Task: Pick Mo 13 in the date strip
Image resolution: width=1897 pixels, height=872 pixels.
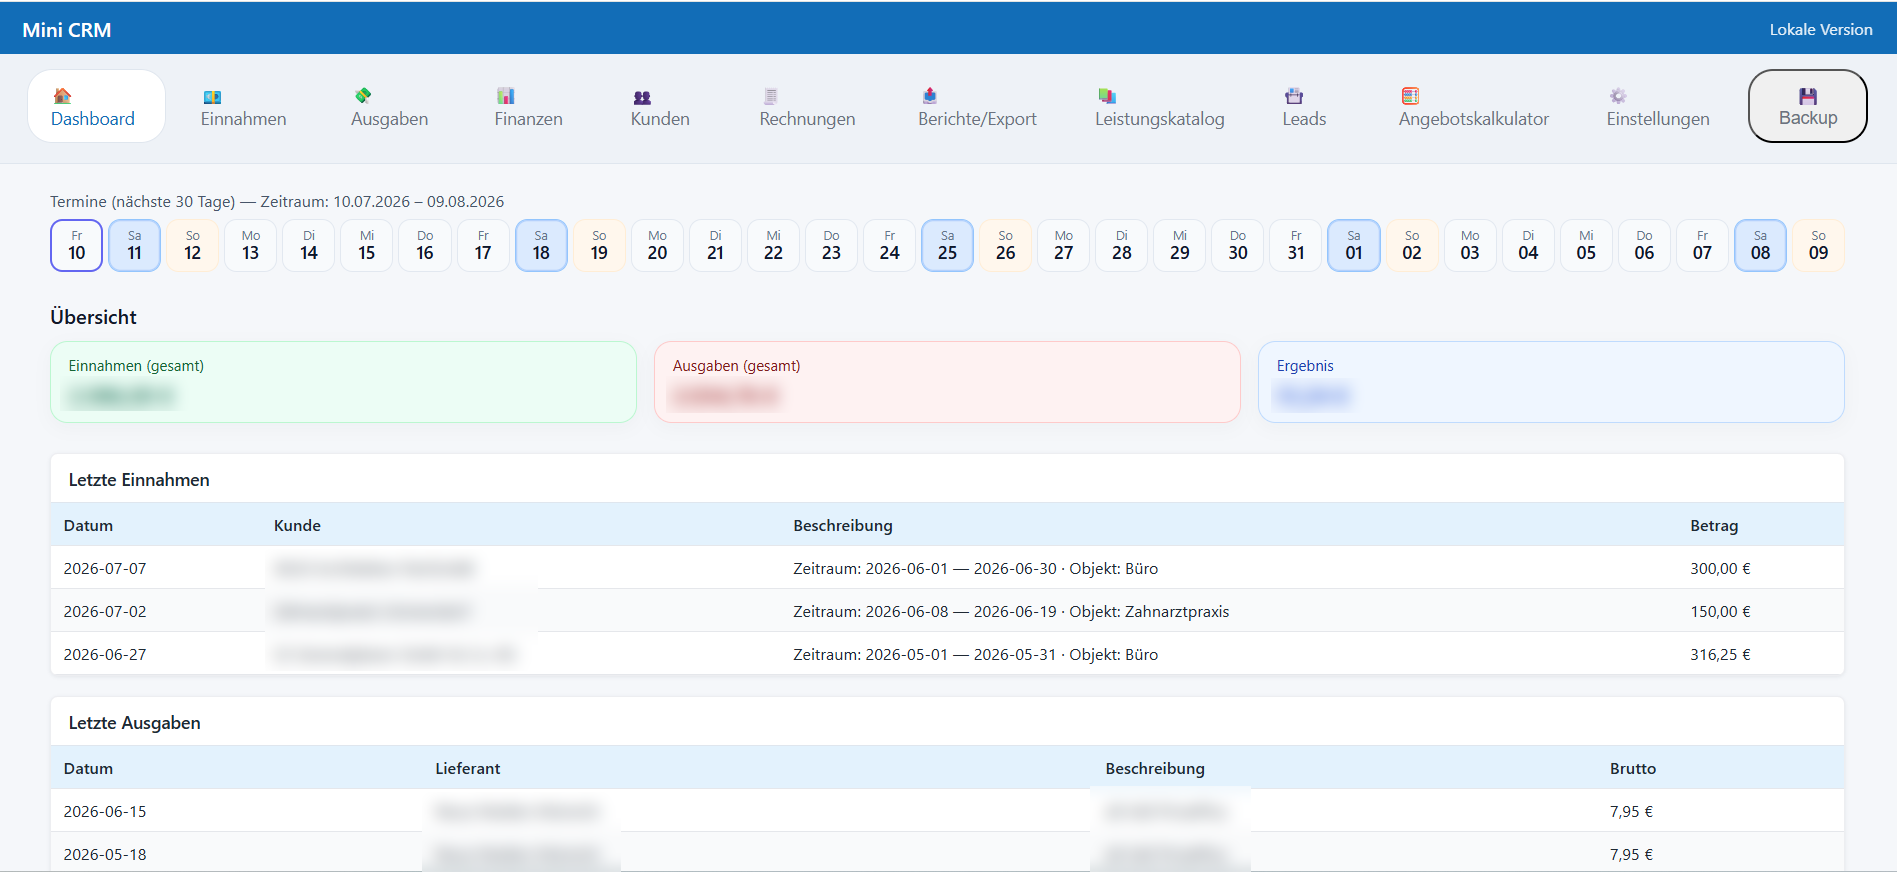Action: pyautogui.click(x=251, y=245)
